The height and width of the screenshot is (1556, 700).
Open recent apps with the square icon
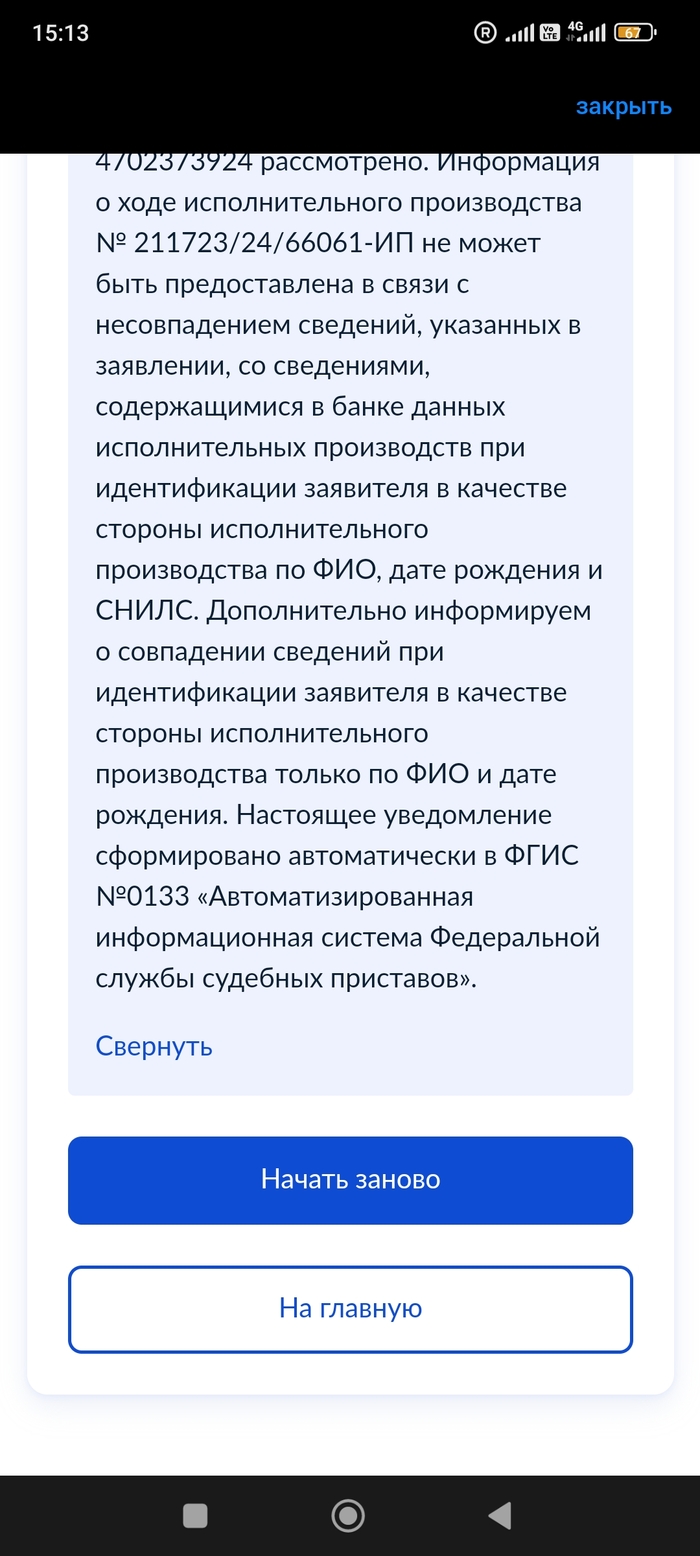click(195, 1515)
